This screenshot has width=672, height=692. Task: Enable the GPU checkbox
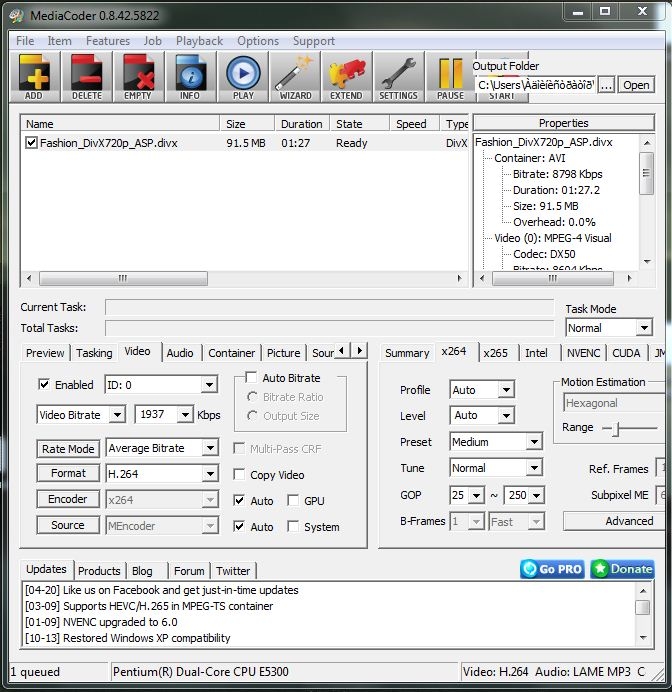coord(293,500)
